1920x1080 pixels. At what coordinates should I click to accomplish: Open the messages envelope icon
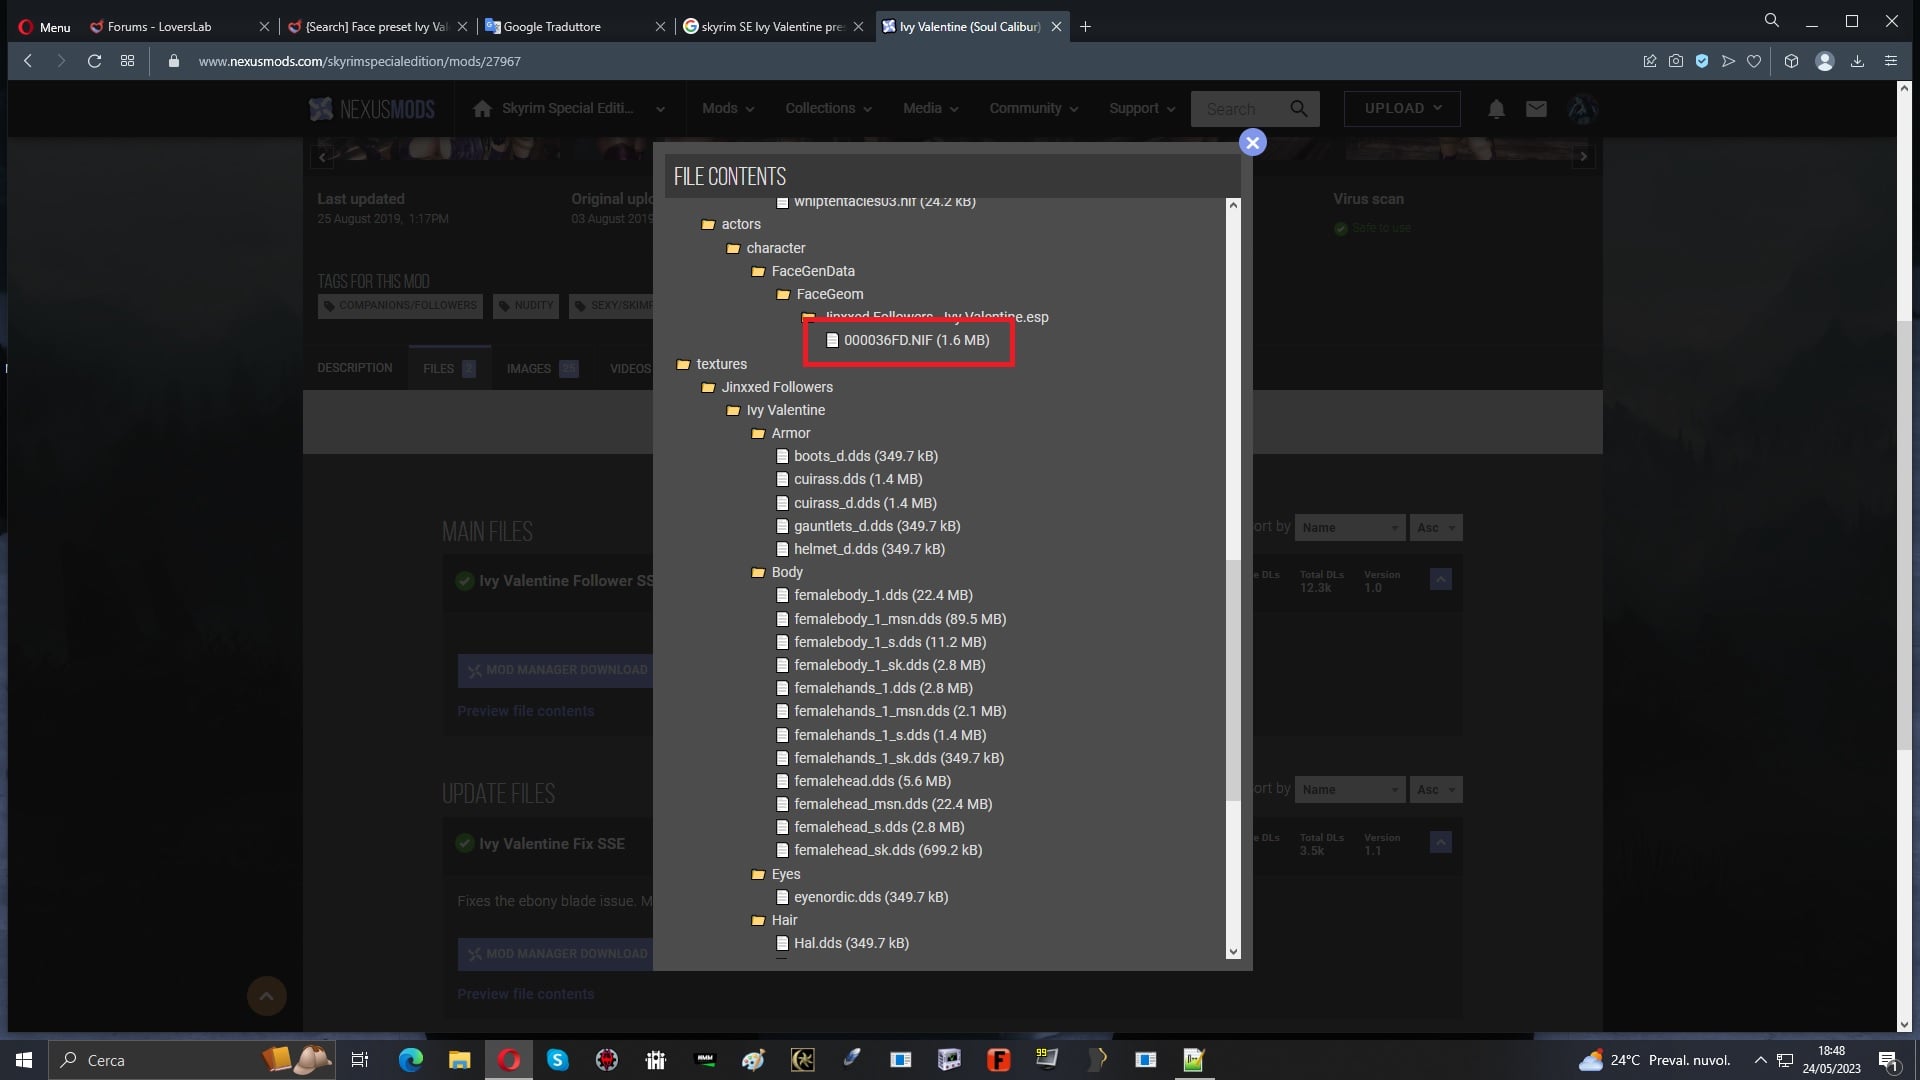tap(1537, 109)
